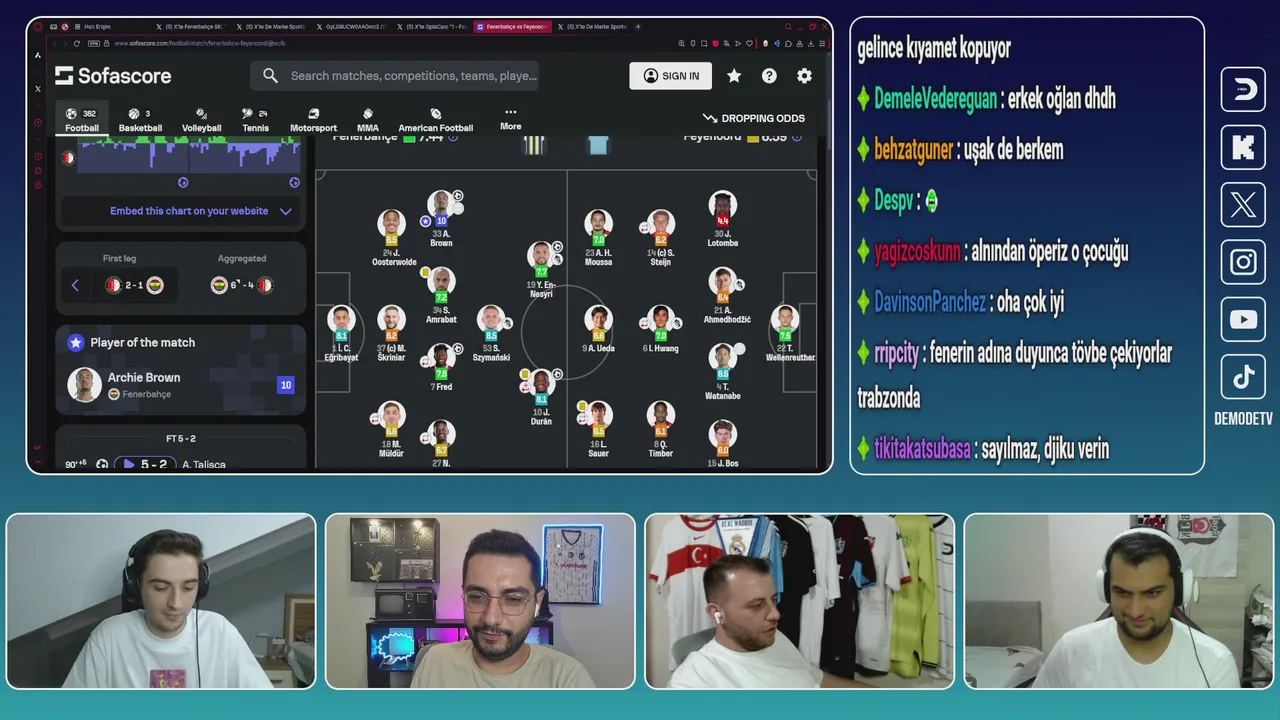Click the search matches input field
This screenshot has width=1280, height=720.
395,76
